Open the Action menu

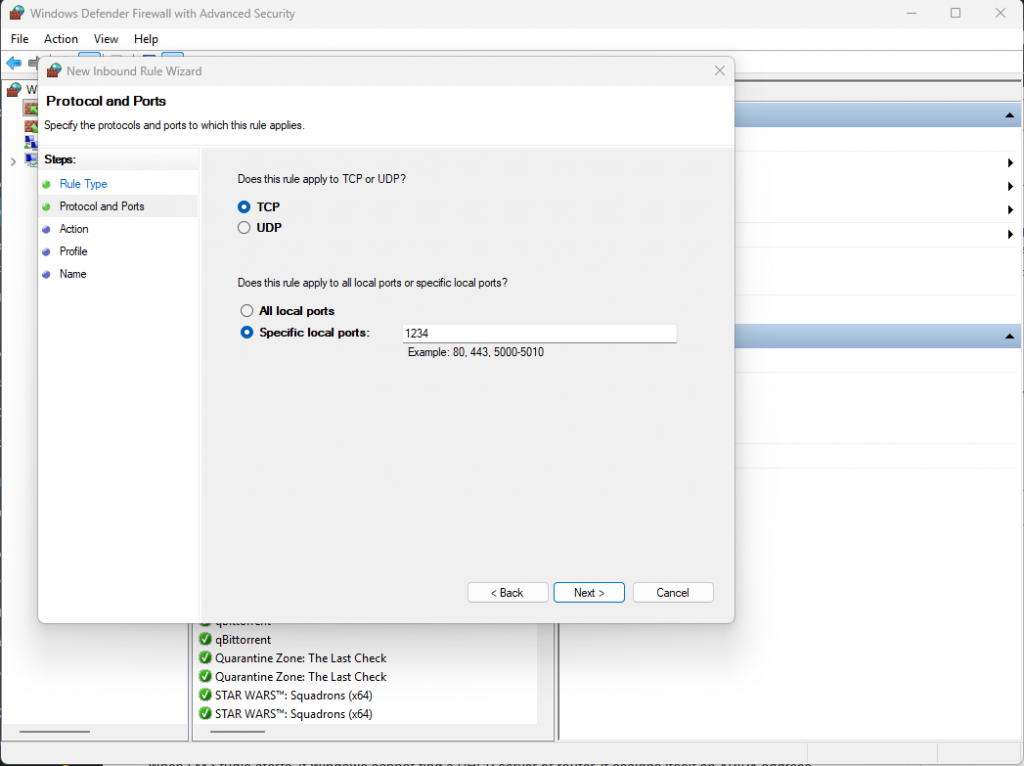pyautogui.click(x=61, y=39)
